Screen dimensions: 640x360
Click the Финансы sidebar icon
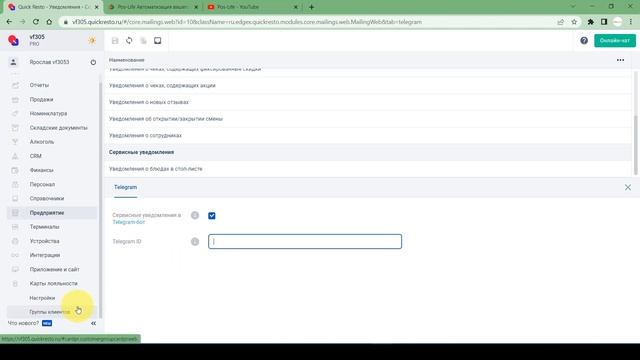[x=15, y=170]
